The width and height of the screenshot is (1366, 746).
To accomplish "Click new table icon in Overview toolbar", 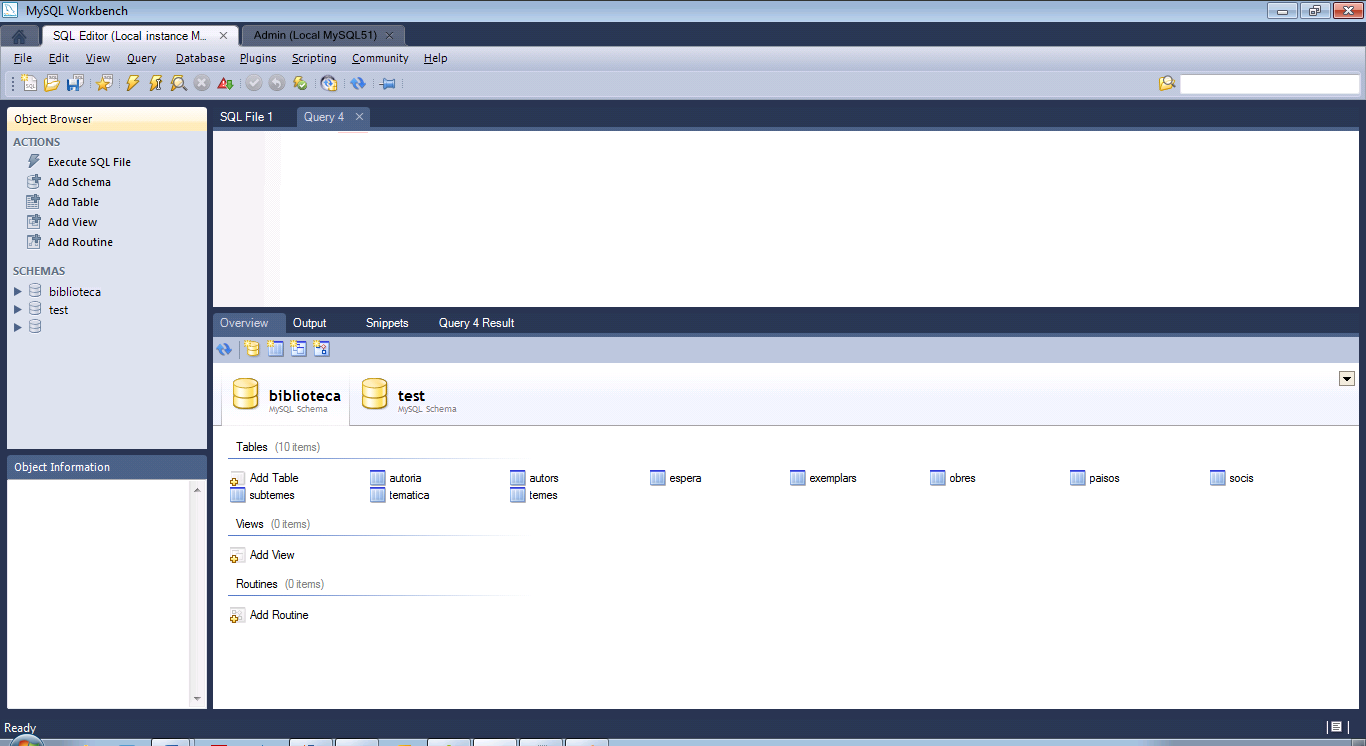I will [276, 349].
